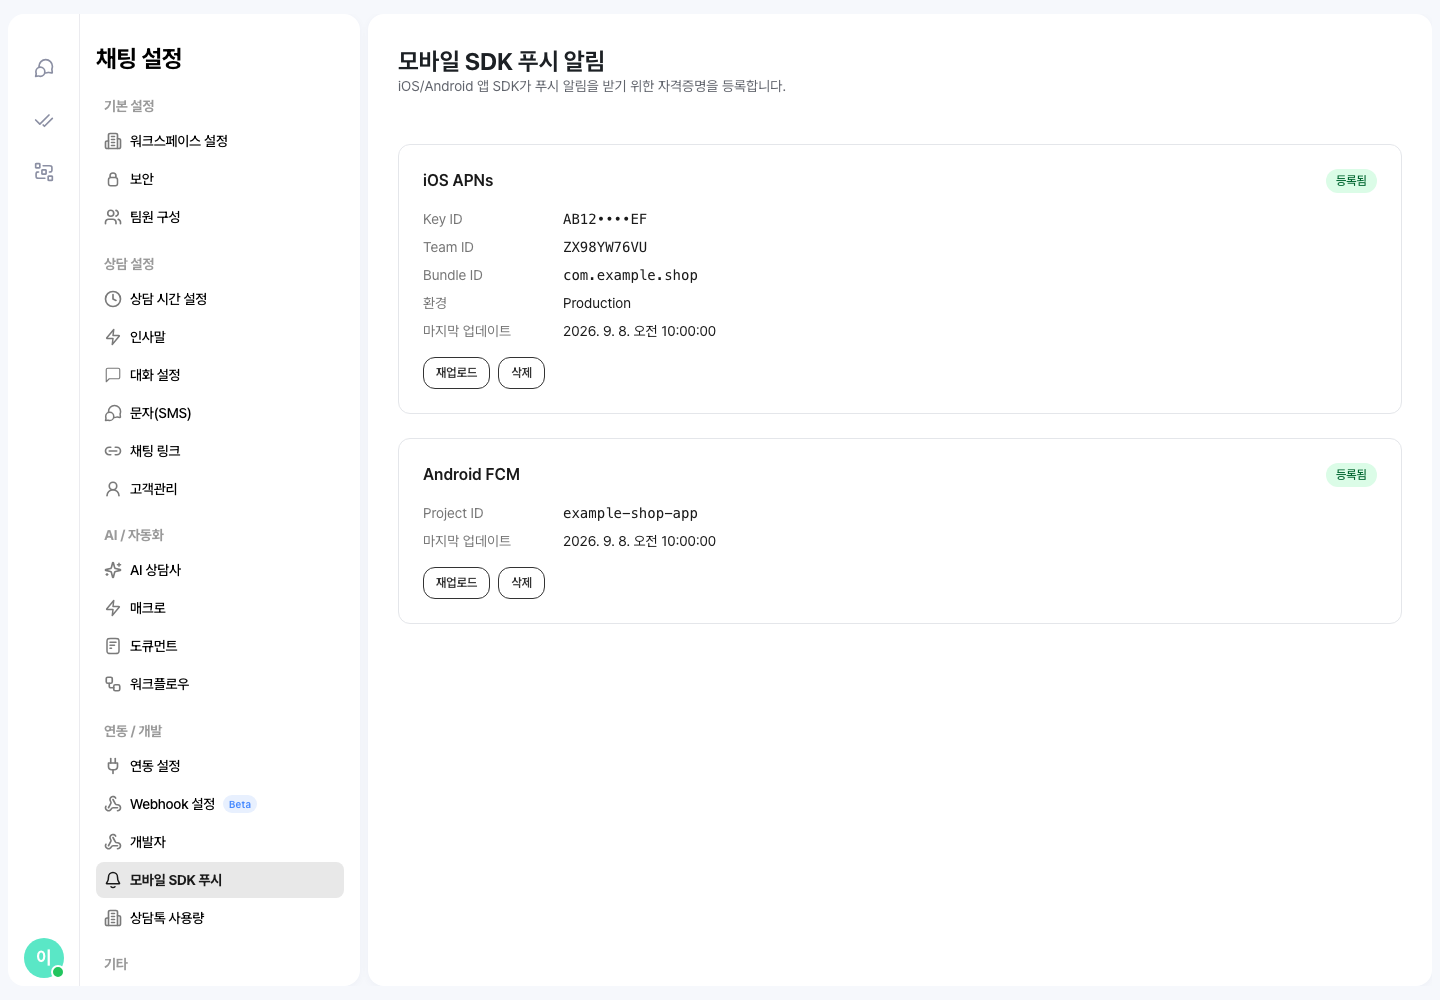Click the clock icon beside 상담 시간 설정

pyautogui.click(x=113, y=299)
